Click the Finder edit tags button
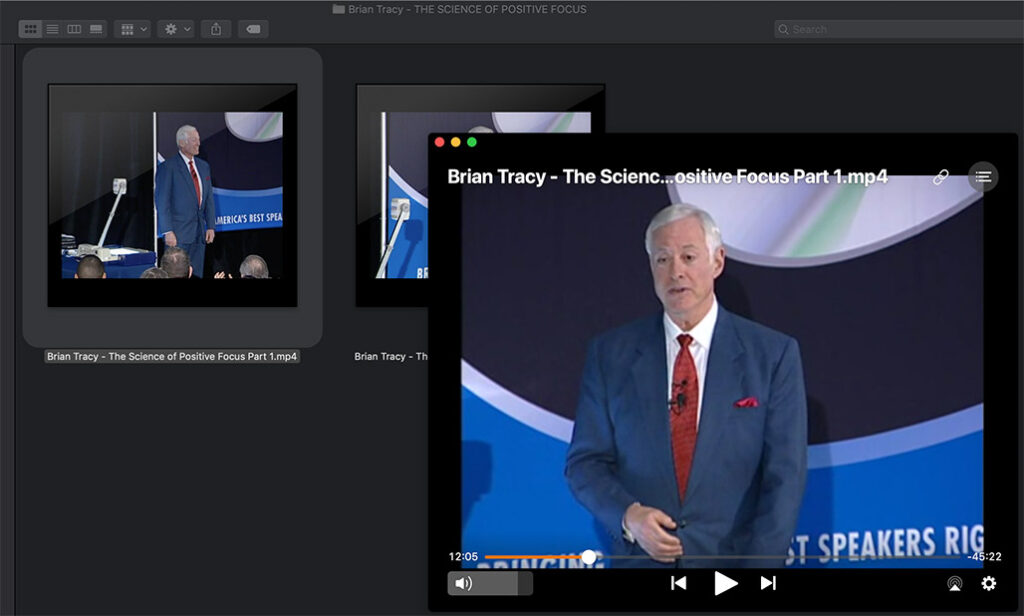Viewport: 1024px width, 616px height. [253, 29]
